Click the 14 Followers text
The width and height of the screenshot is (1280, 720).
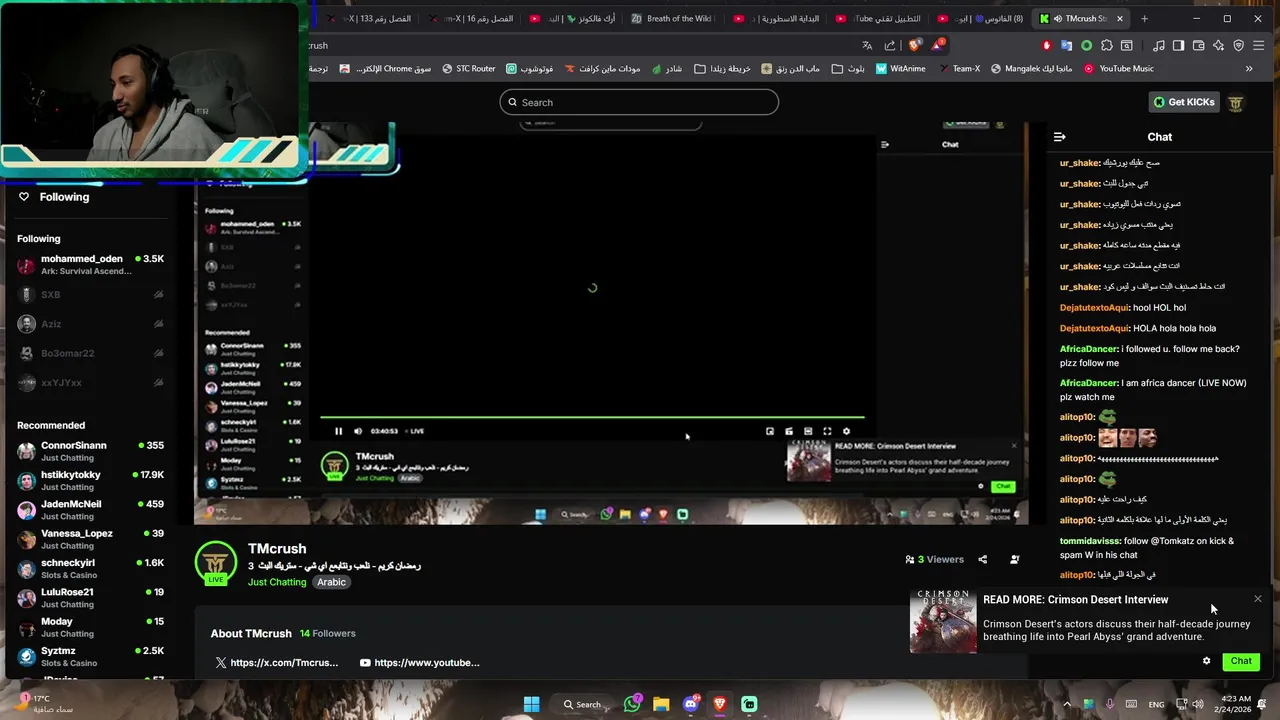tap(327, 633)
